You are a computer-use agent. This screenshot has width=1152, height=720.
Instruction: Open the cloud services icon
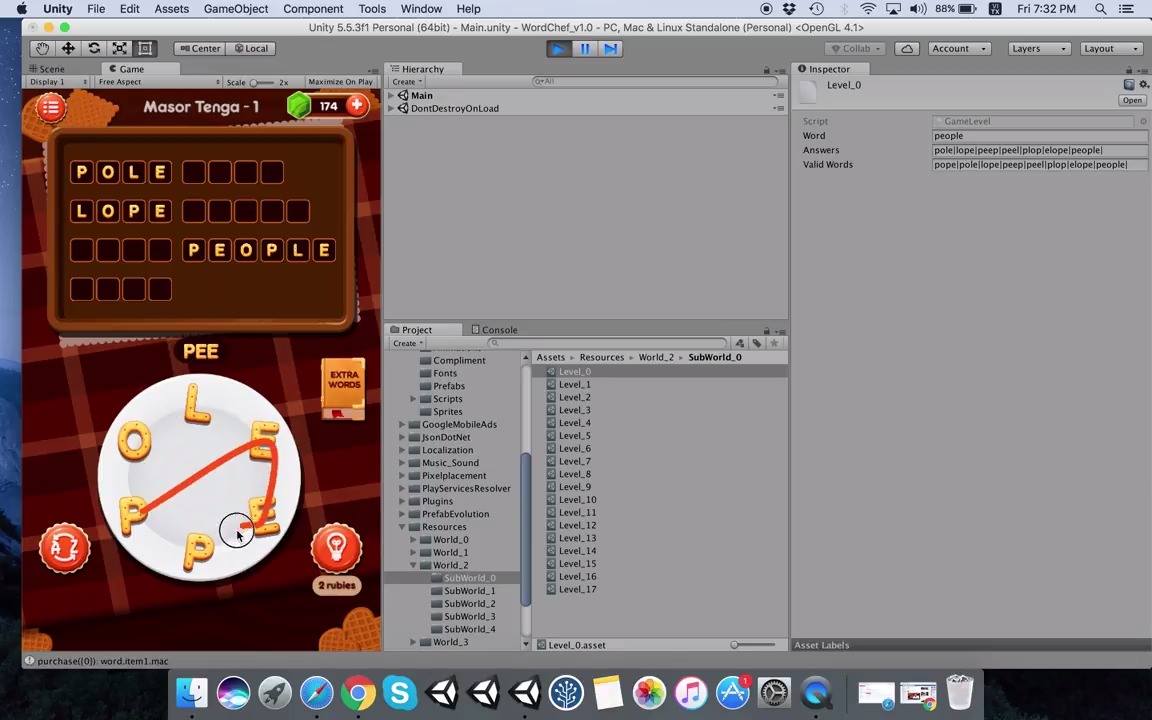click(907, 48)
